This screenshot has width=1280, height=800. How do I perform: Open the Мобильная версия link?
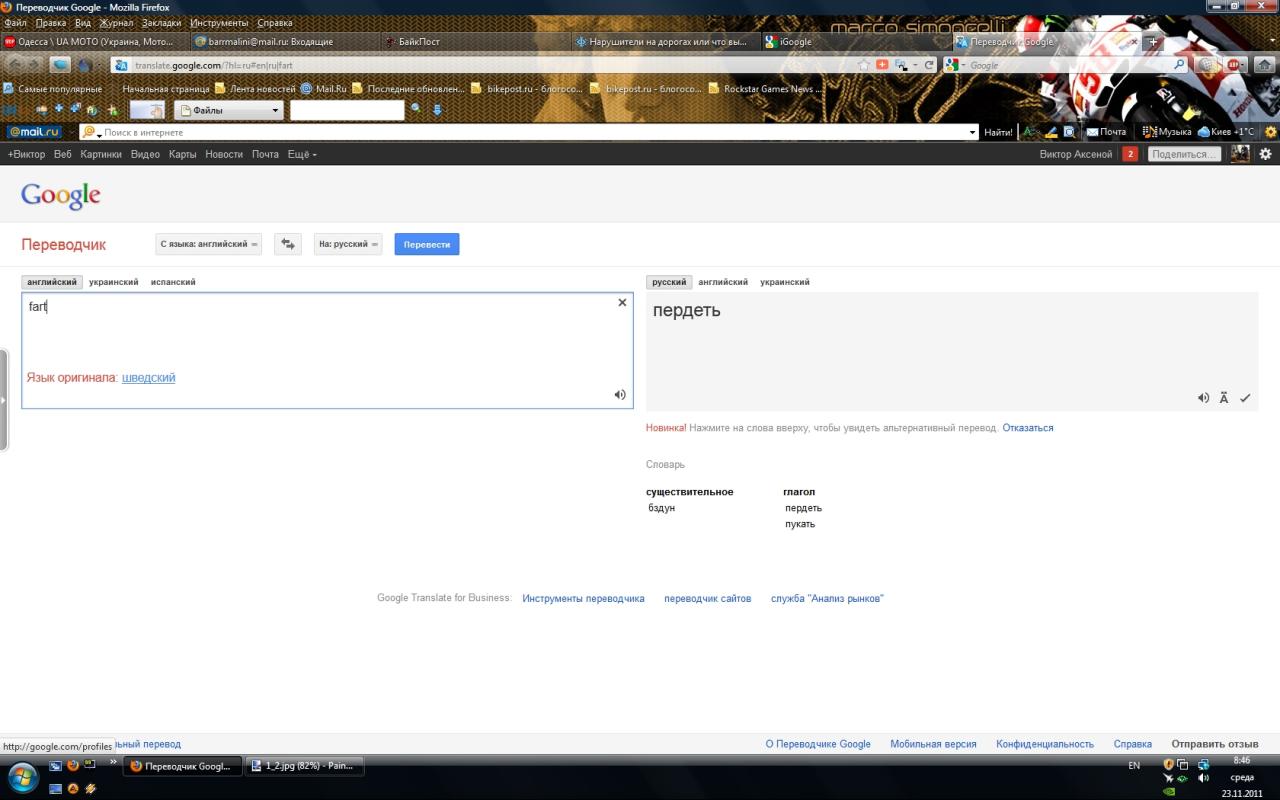[933, 744]
